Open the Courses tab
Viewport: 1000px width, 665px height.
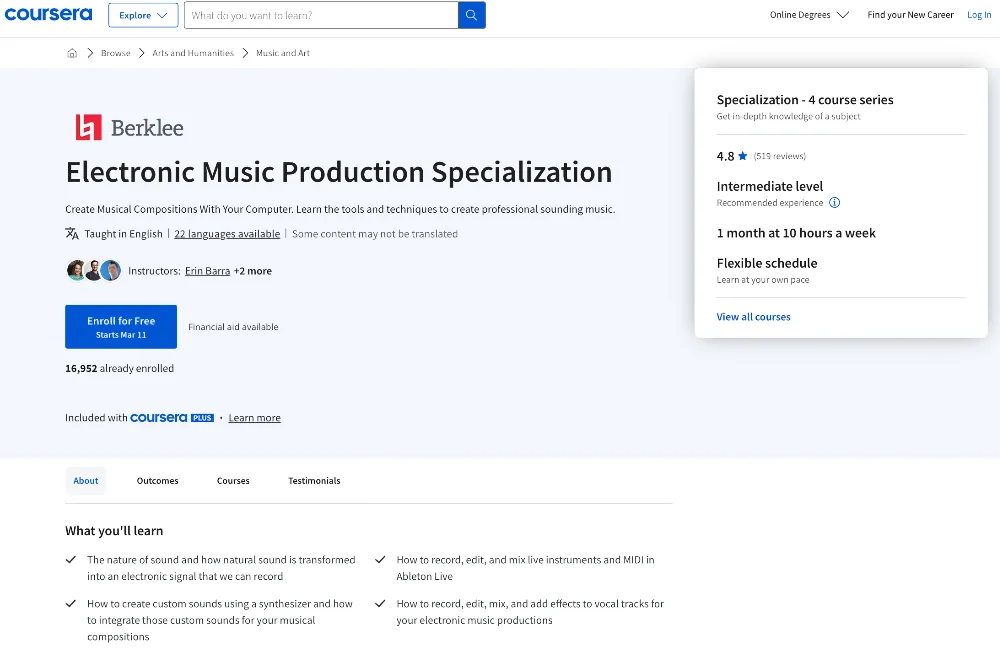pyautogui.click(x=233, y=480)
